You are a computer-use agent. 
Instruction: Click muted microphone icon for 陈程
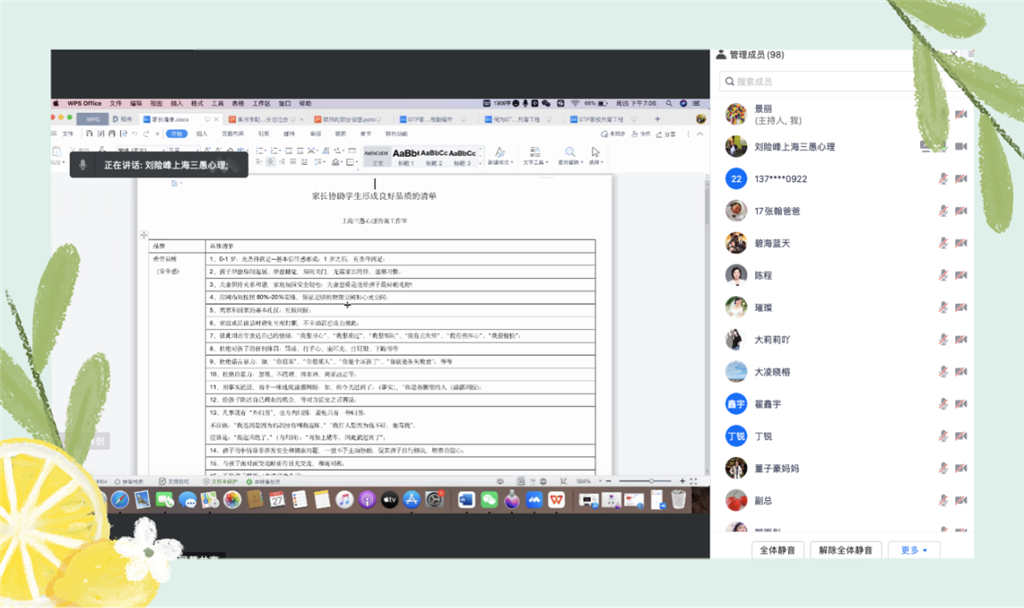point(942,275)
